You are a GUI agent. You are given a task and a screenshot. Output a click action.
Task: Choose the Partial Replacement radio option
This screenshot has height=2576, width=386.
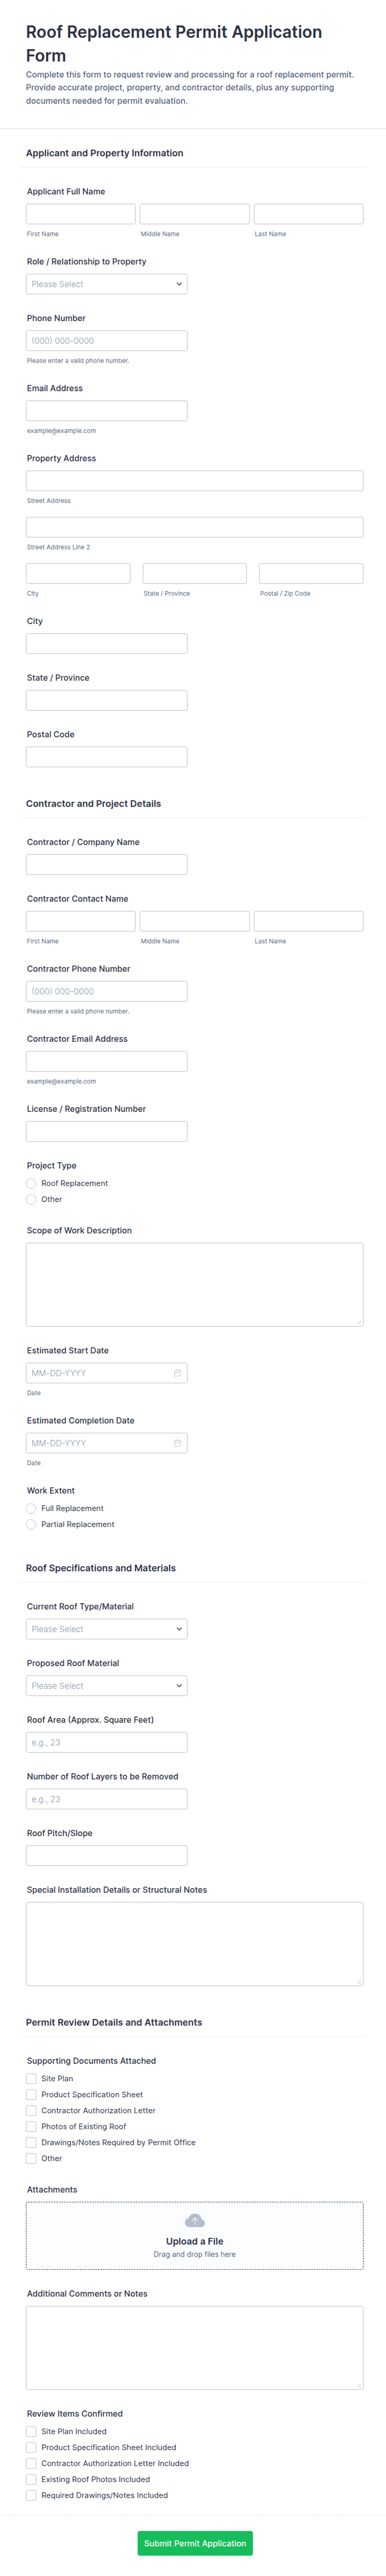pos(32,1524)
